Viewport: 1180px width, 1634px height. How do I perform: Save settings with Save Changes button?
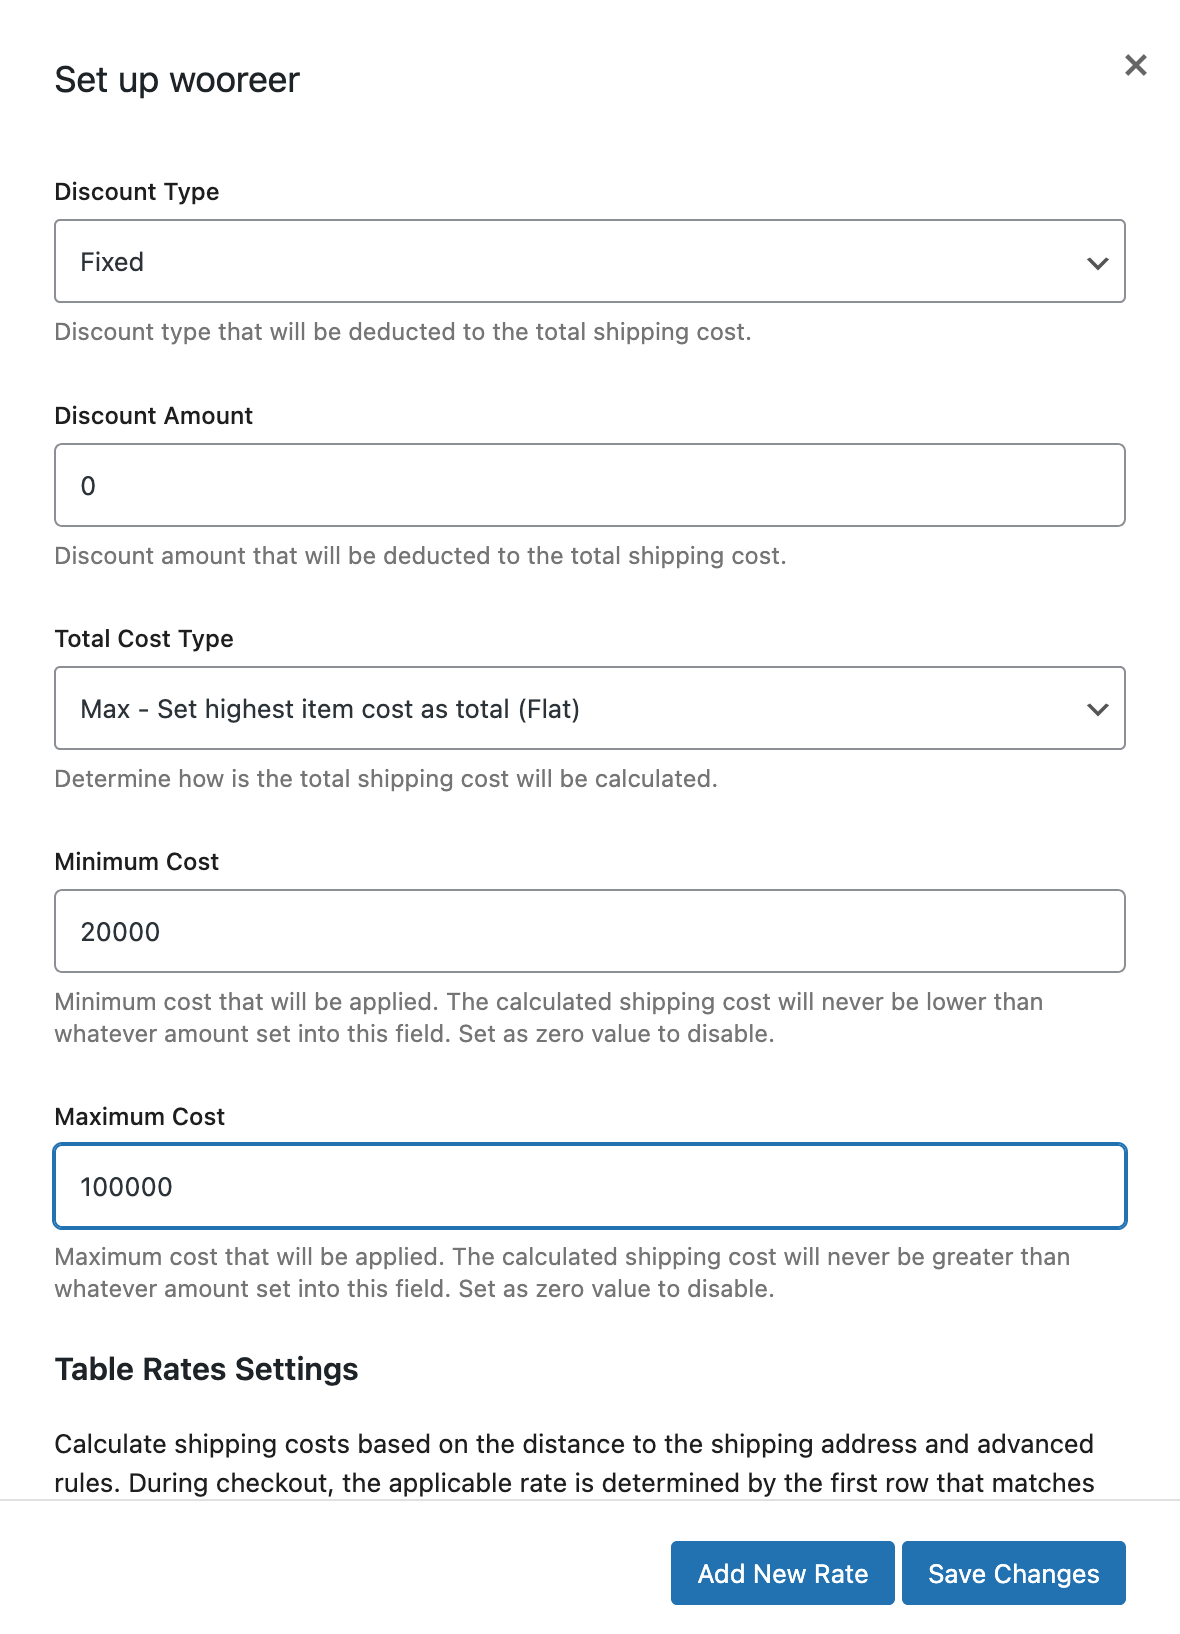(1013, 1573)
